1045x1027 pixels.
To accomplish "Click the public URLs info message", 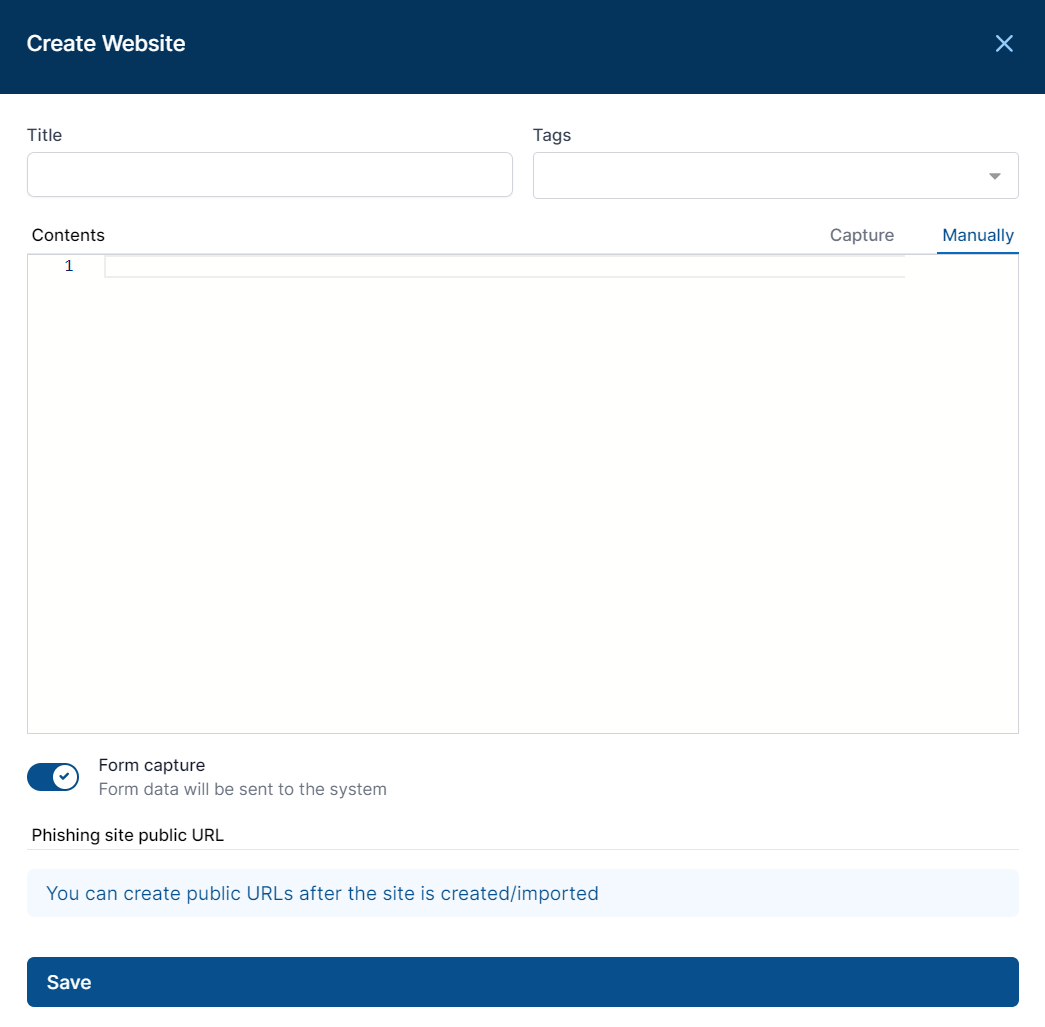I will [522, 893].
